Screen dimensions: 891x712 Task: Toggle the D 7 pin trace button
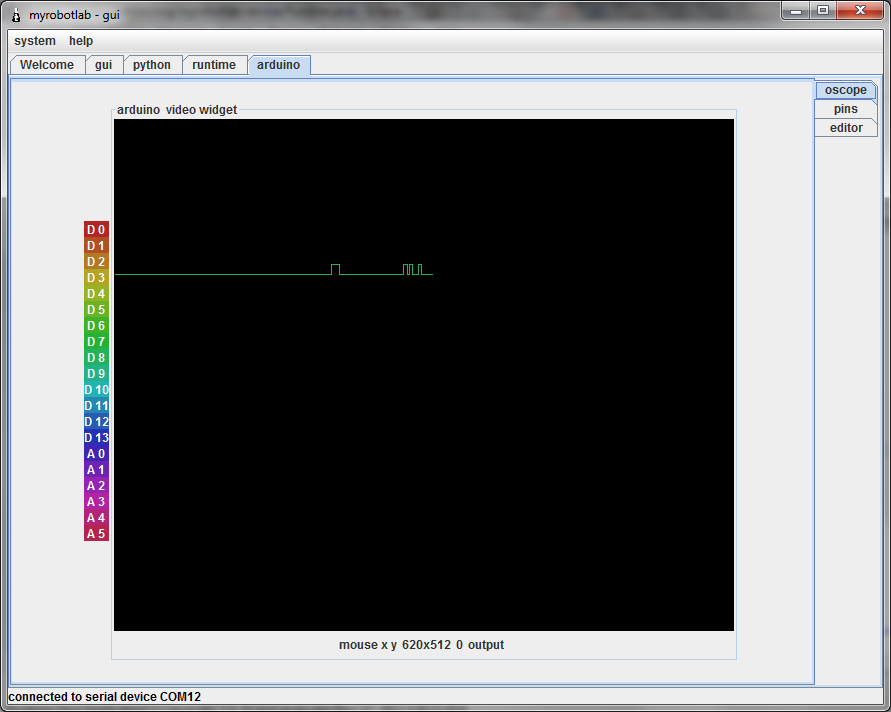(x=96, y=342)
